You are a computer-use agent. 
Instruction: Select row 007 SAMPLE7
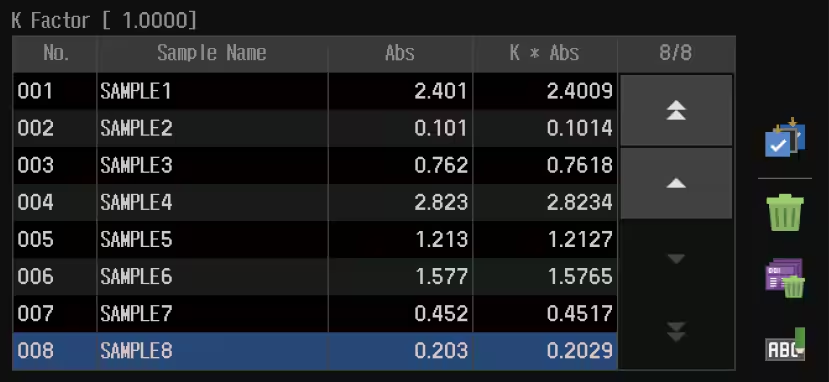(x=315, y=313)
